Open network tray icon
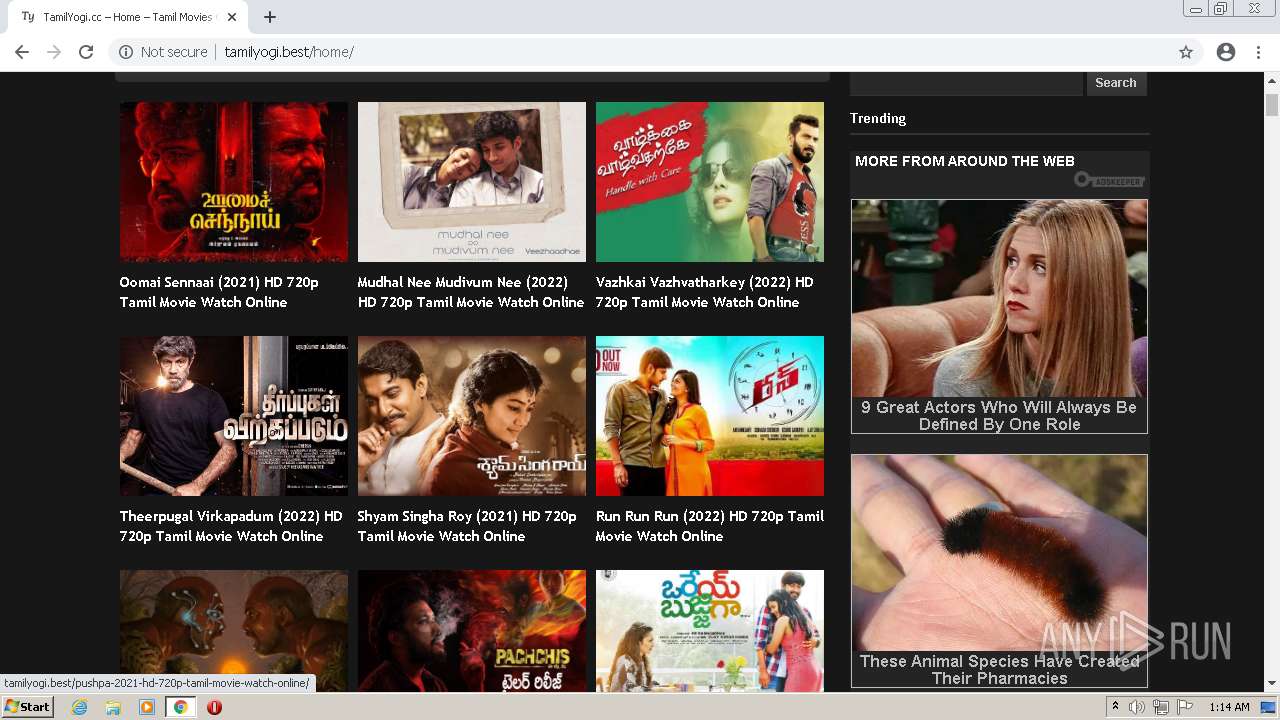Screen dimensions: 1280x720 (x=1161, y=707)
